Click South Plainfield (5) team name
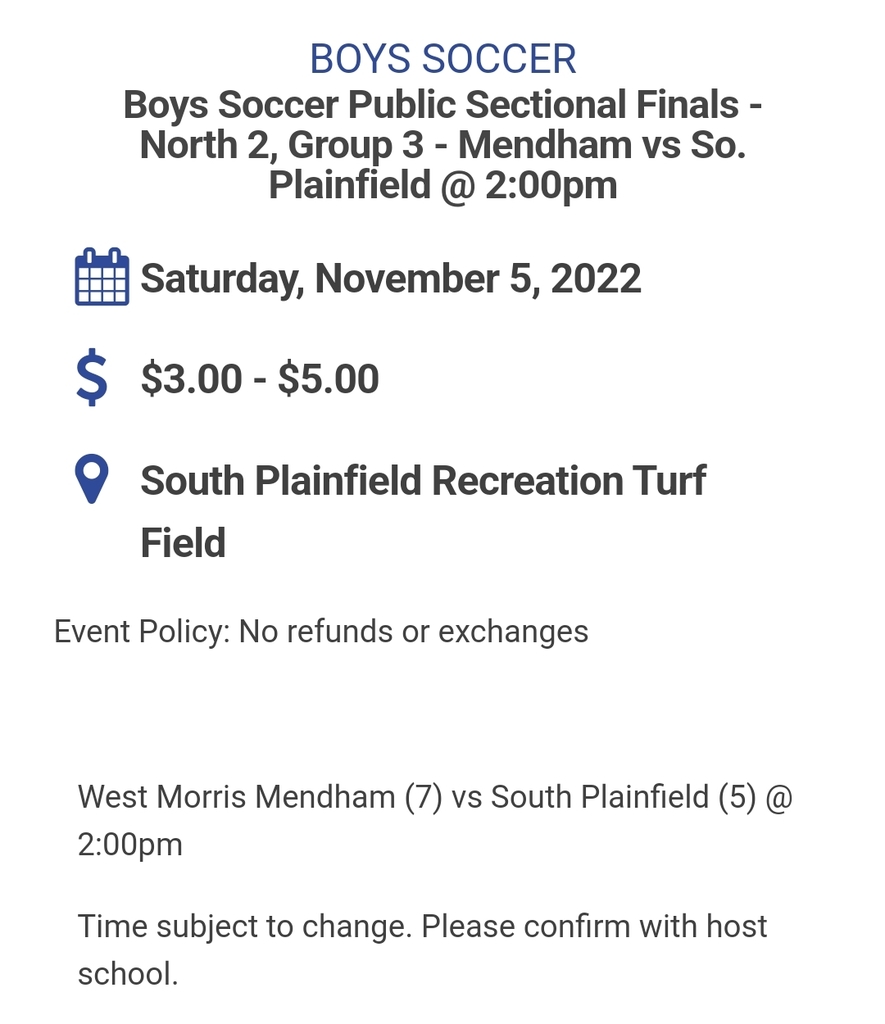 (623, 797)
